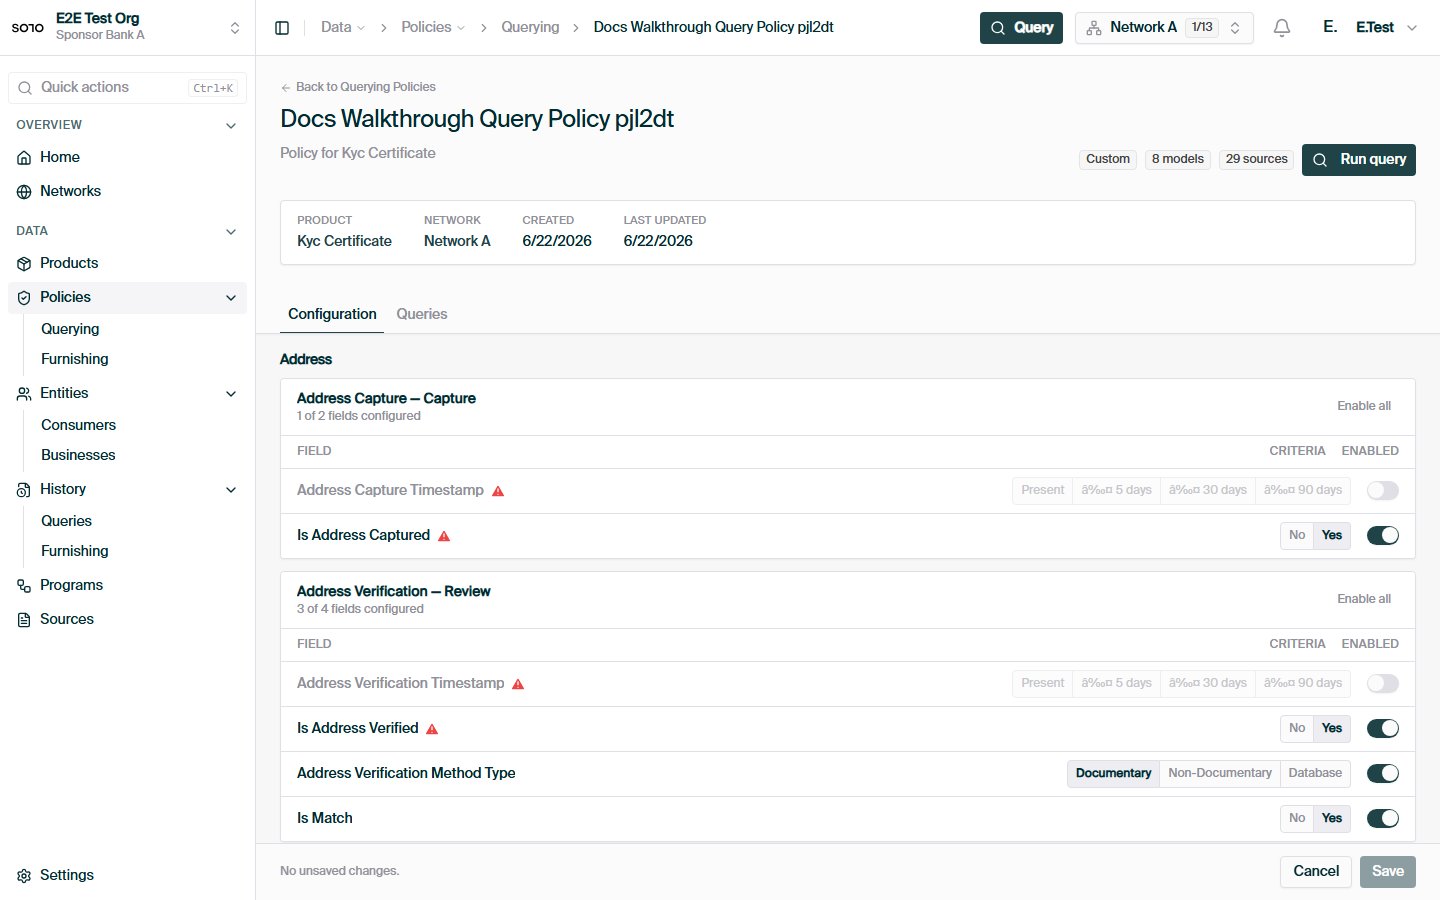Viewport: 1440px width, 900px height.
Task: Select Database verification method
Action: click(1315, 773)
